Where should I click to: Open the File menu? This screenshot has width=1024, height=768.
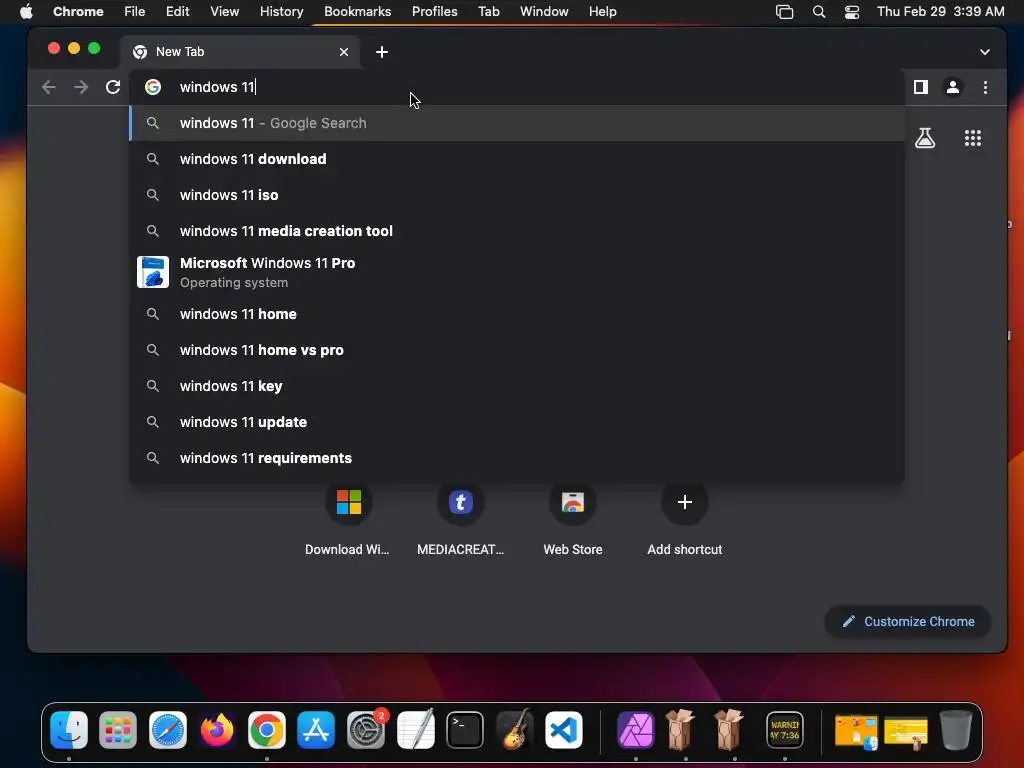[x=135, y=11]
